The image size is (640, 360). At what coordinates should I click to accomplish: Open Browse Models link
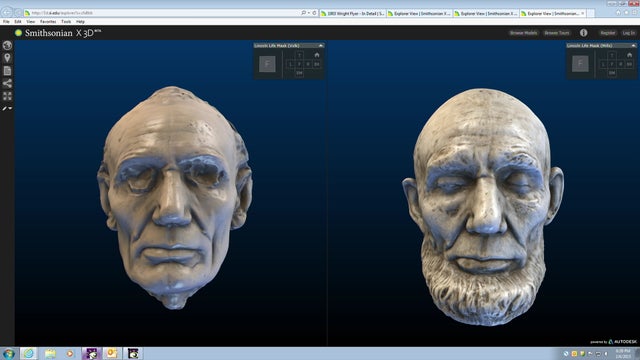523,33
